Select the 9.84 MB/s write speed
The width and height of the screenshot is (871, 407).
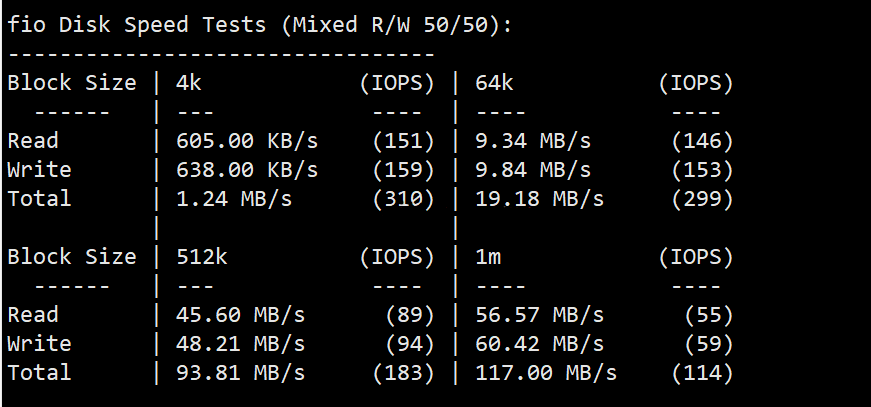coord(533,170)
